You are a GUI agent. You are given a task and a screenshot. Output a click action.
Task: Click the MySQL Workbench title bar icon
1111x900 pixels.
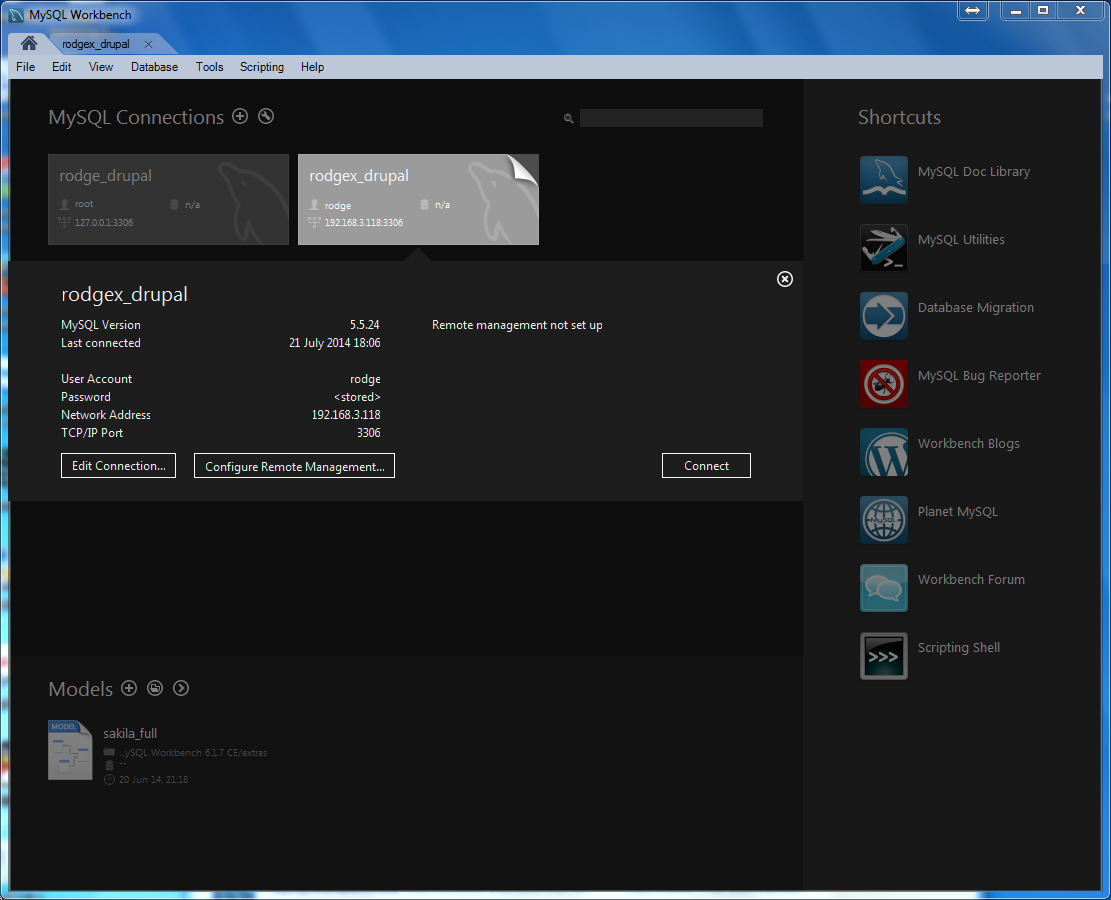click(x=16, y=15)
